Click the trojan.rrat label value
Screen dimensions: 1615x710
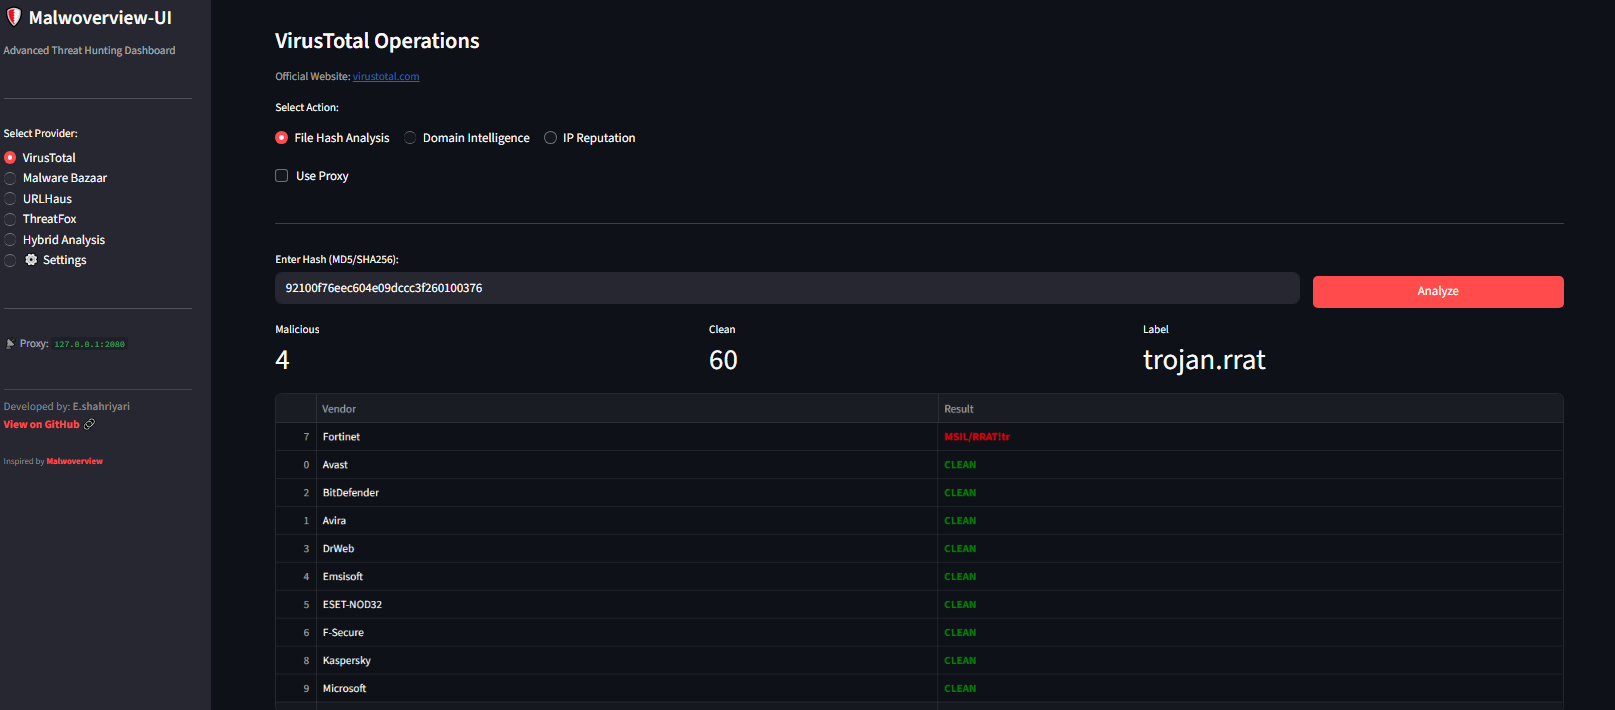point(1204,361)
